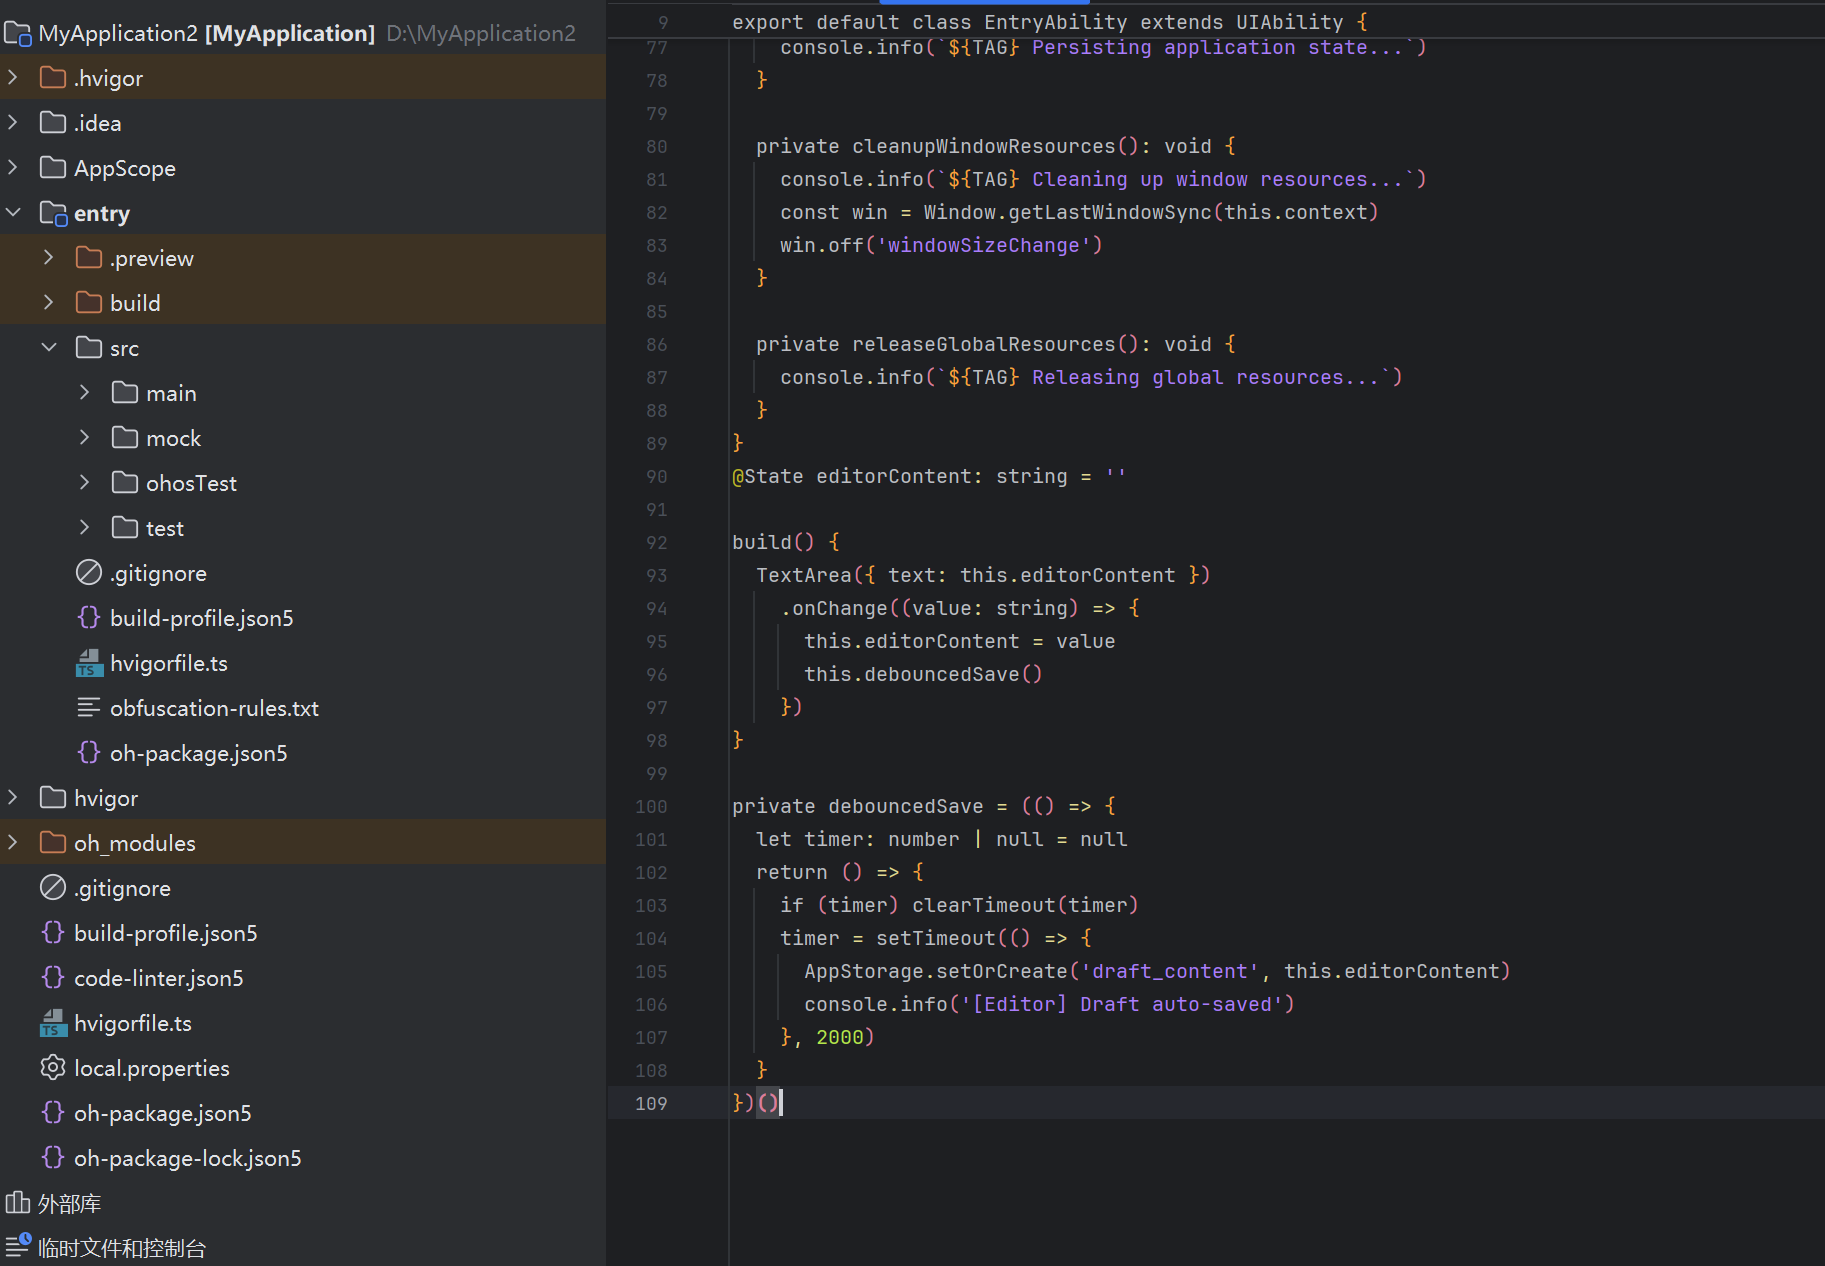Expand the build folder chevron
Image resolution: width=1825 pixels, height=1266 pixels.
49,302
